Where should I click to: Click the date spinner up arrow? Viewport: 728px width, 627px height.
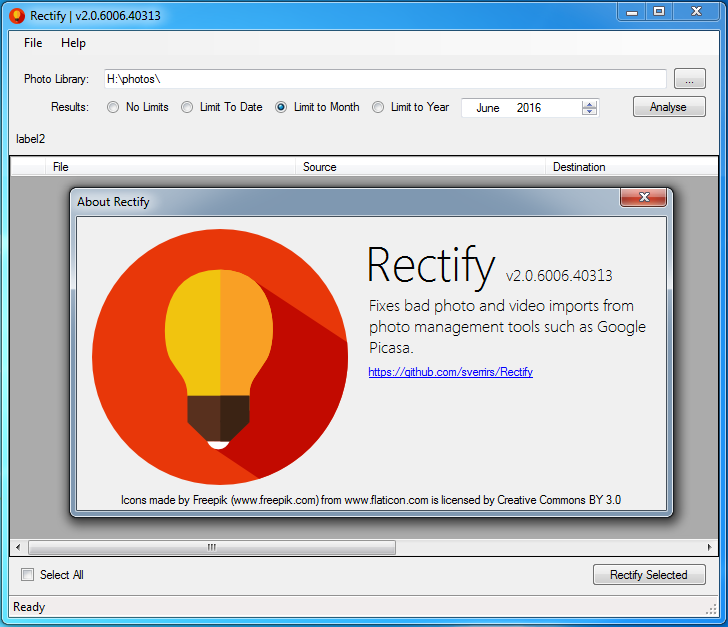(x=589, y=104)
